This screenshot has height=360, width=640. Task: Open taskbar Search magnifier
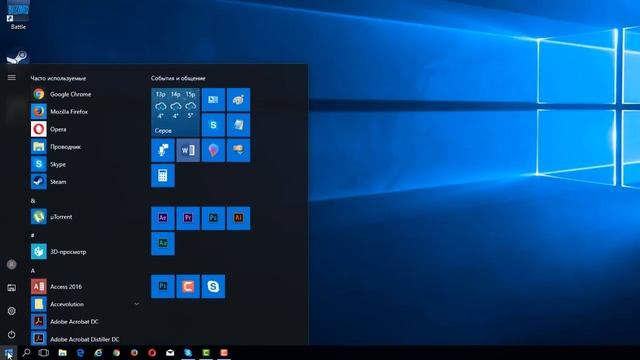[x=26, y=353]
